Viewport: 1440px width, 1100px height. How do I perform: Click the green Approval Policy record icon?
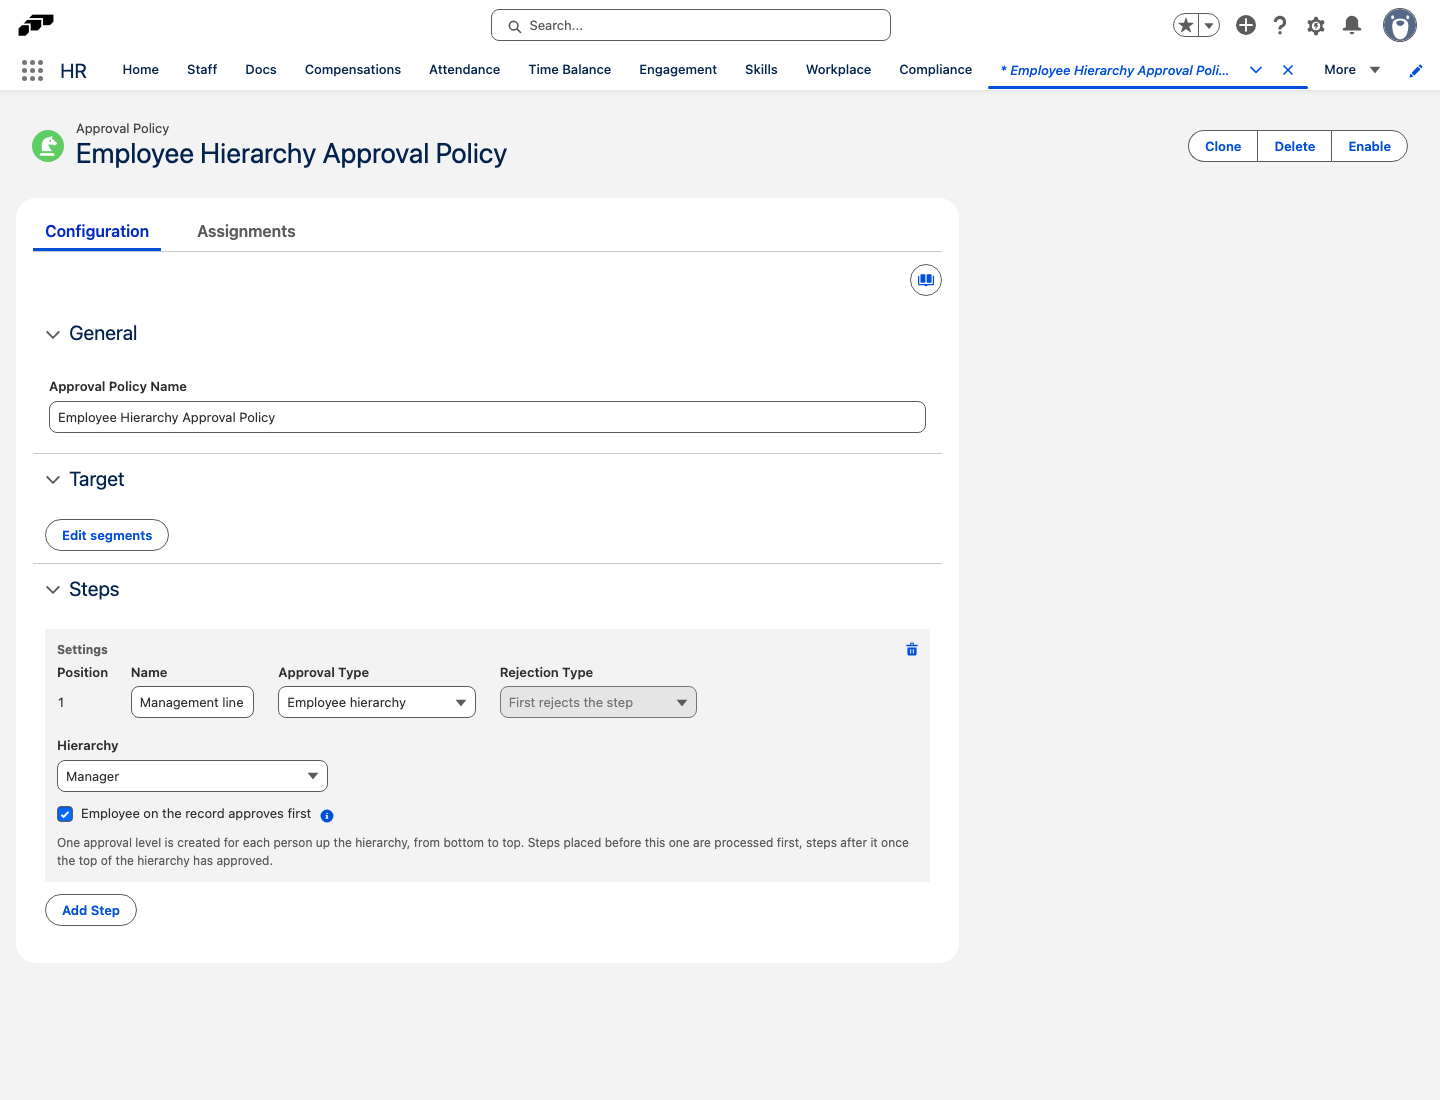(48, 146)
